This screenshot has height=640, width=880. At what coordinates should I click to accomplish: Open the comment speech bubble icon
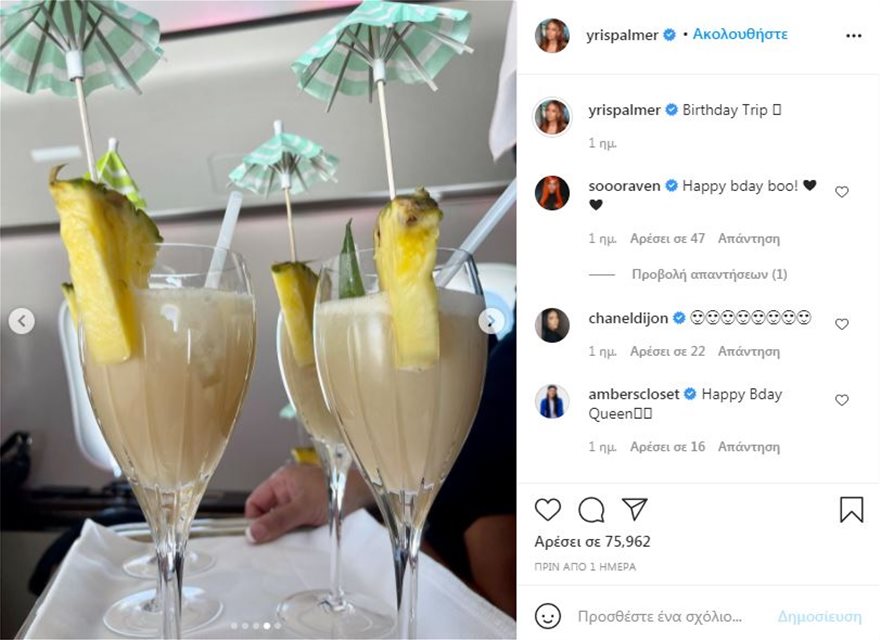click(592, 510)
